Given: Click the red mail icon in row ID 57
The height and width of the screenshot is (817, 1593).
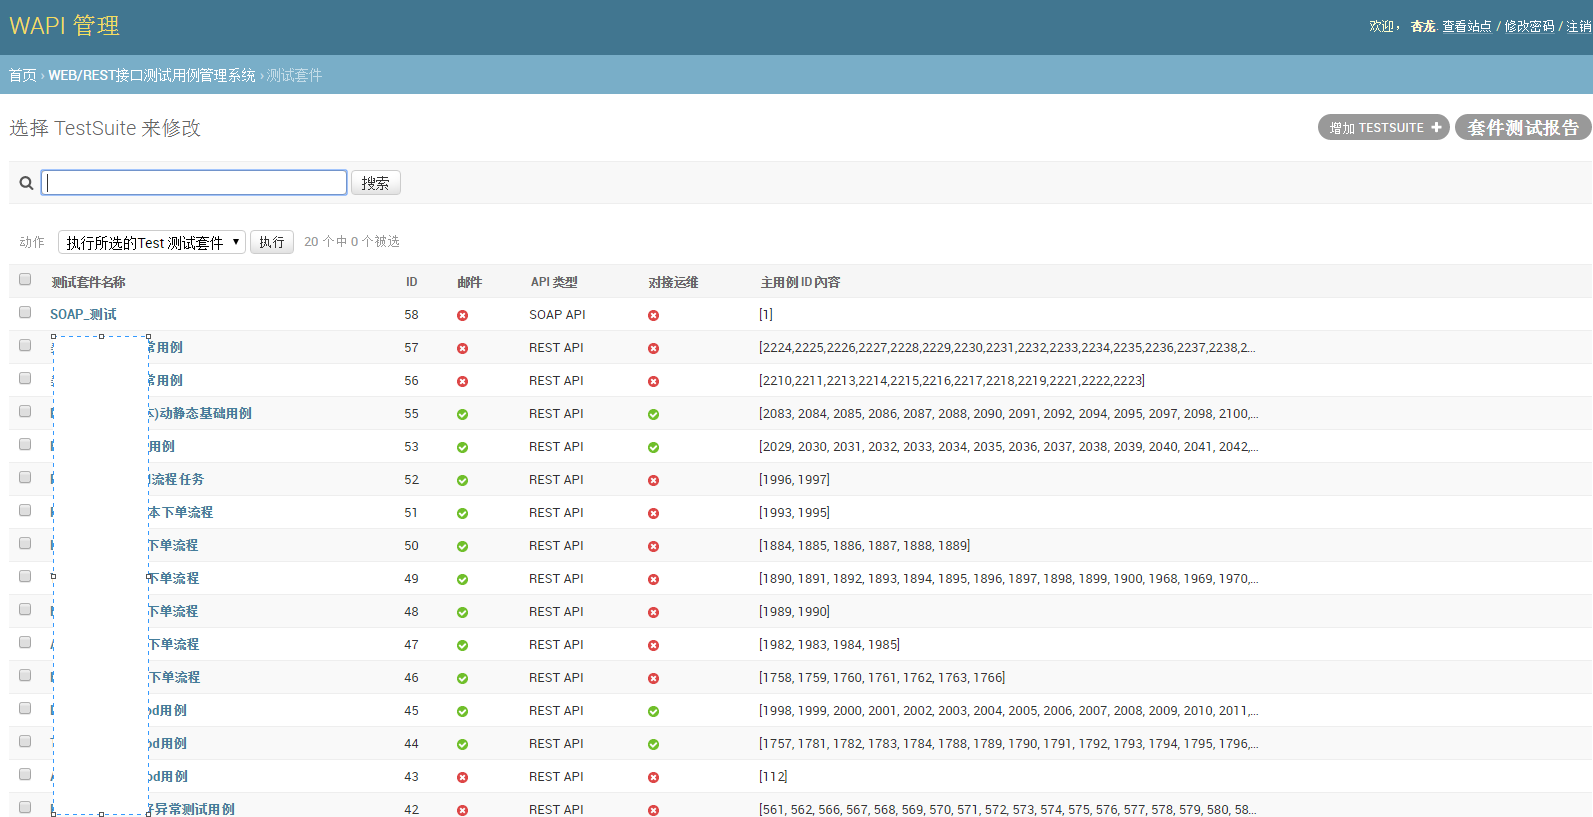Looking at the screenshot, I should [462, 348].
